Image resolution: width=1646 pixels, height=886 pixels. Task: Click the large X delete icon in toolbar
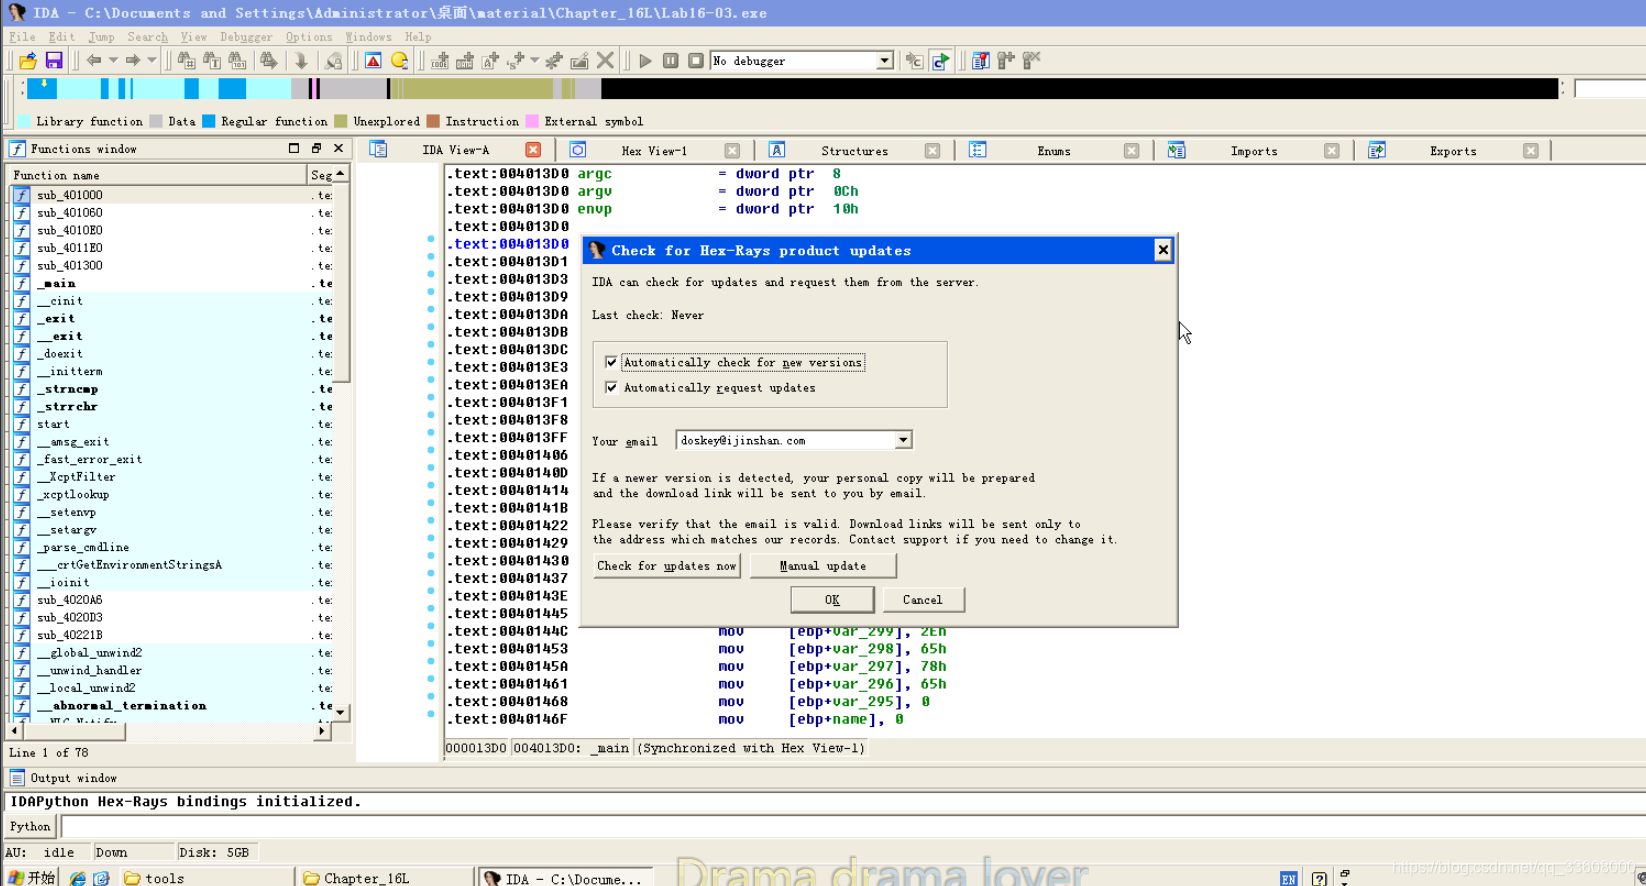pos(605,61)
